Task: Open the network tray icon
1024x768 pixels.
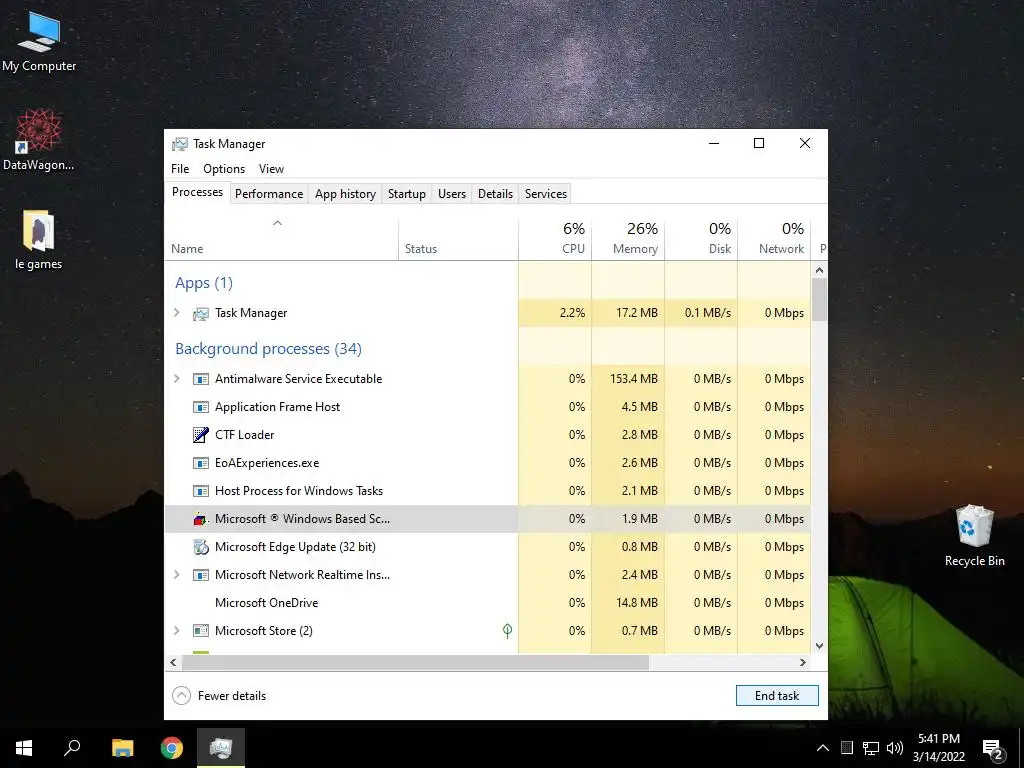Action: coord(871,748)
